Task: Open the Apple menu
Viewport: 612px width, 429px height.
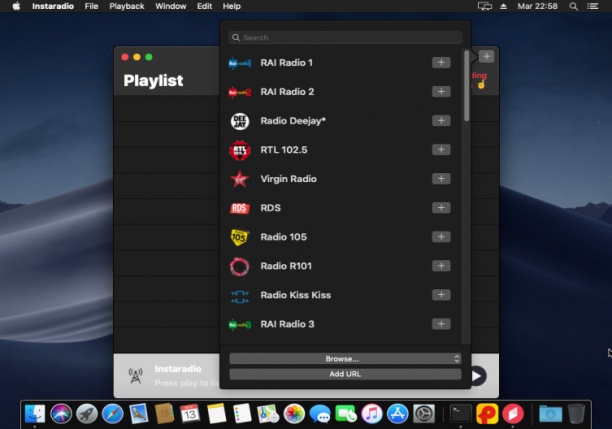Action: click(x=16, y=6)
